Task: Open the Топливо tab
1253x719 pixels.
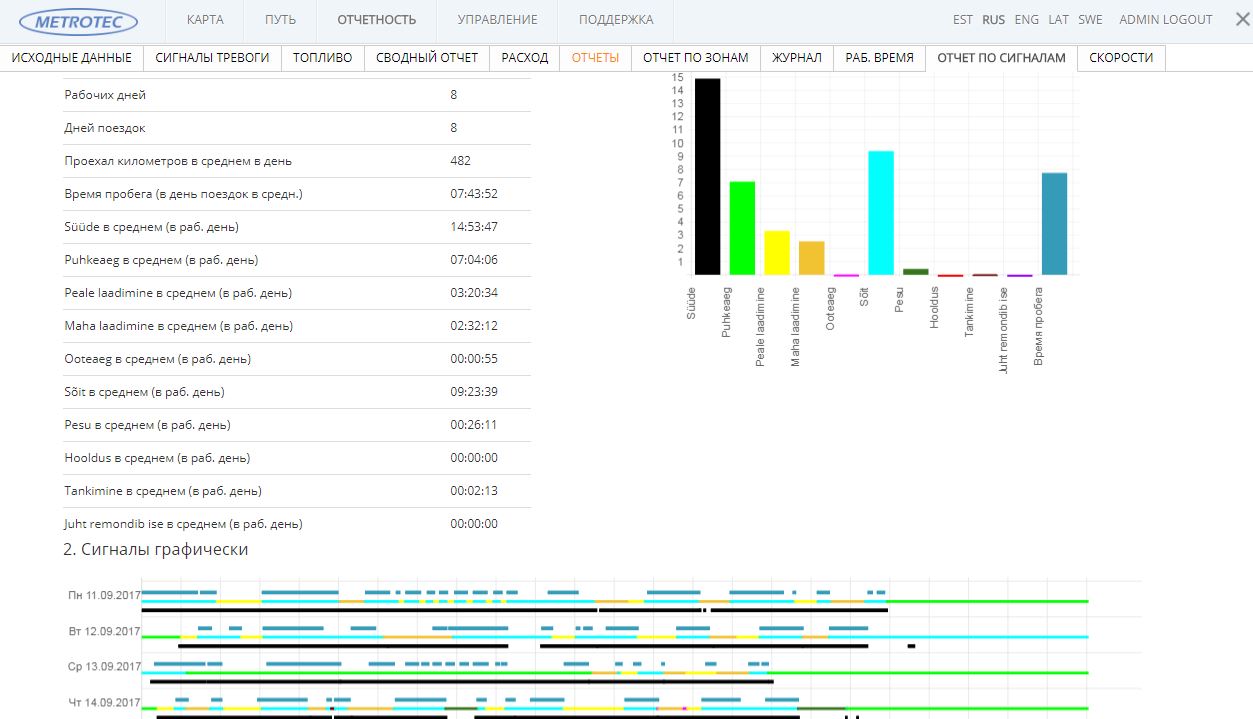Action: coord(322,58)
